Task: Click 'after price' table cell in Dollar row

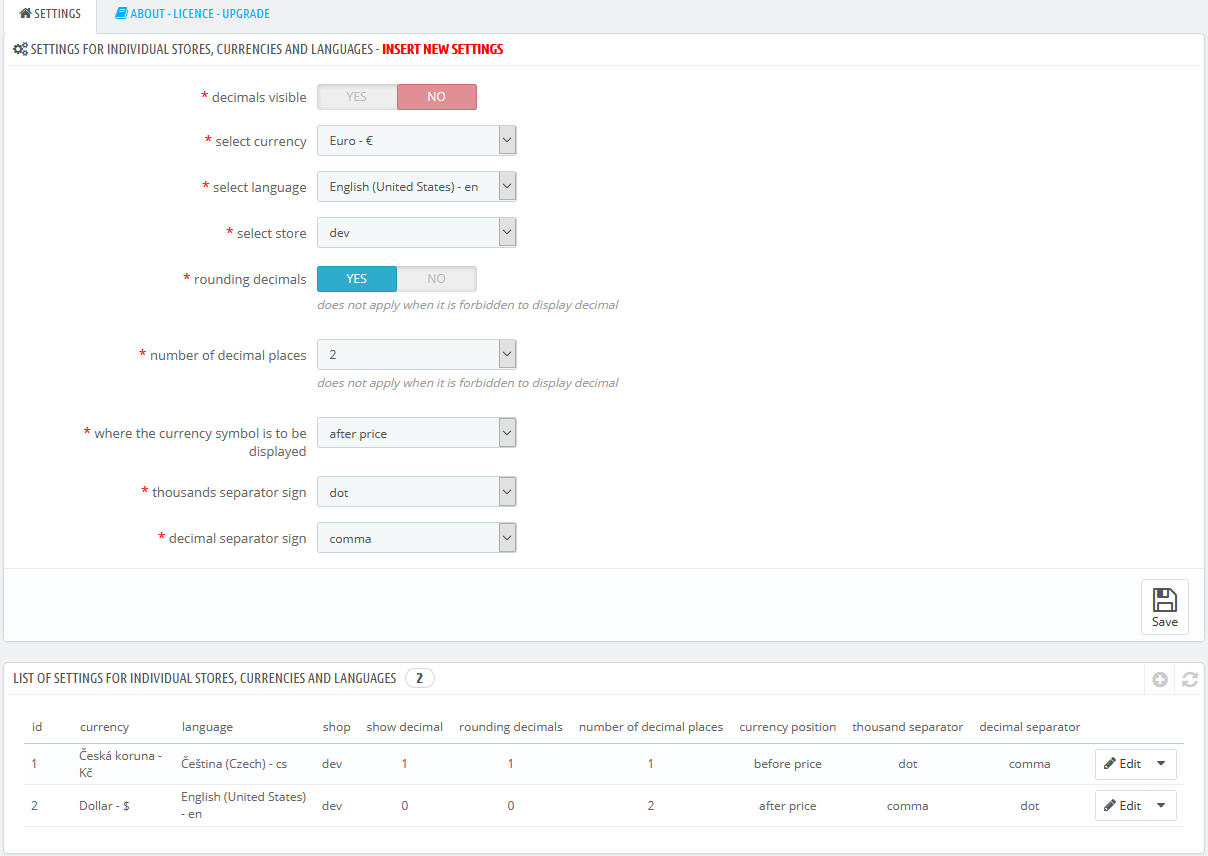Action: [x=788, y=806]
